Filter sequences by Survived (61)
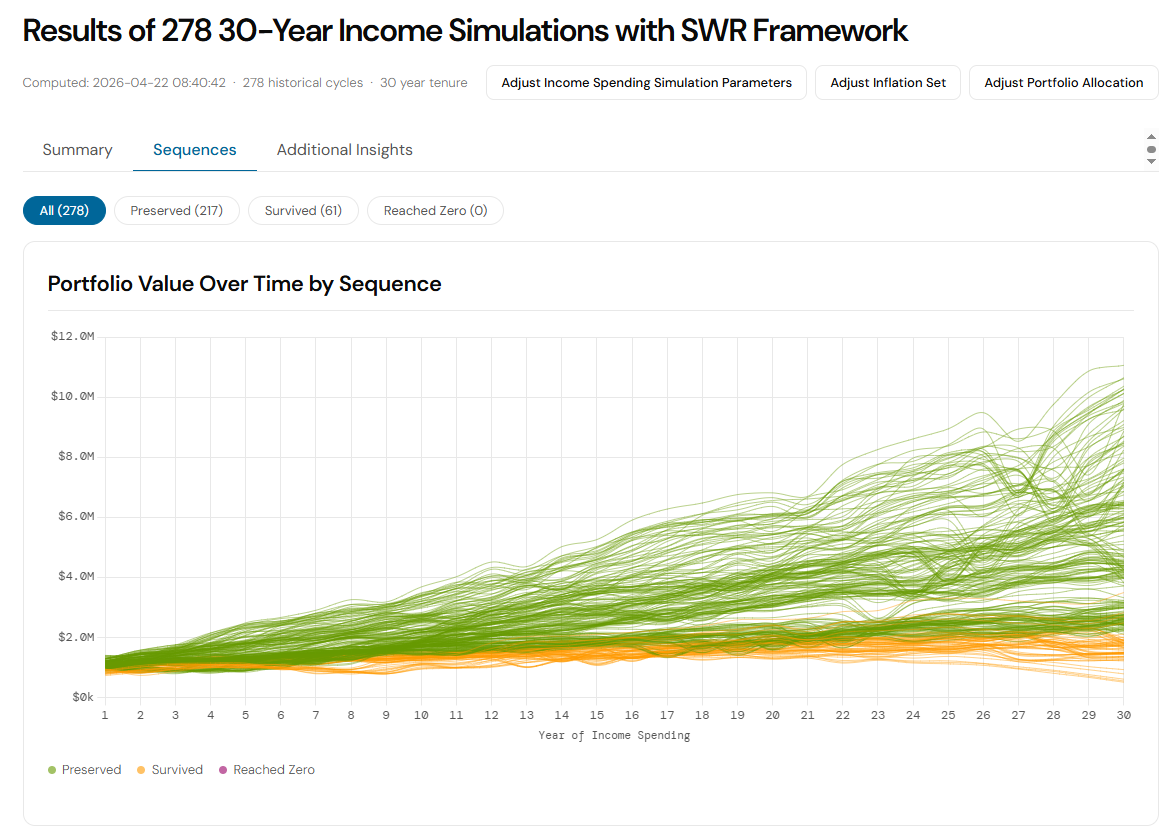 (303, 211)
